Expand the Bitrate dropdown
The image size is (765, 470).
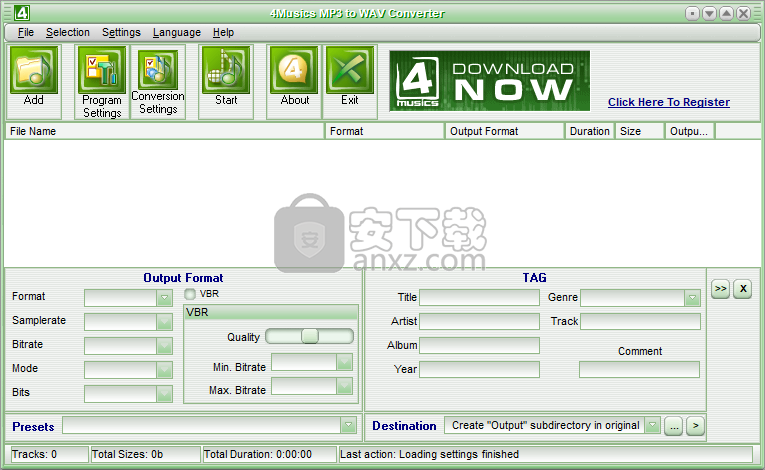(164, 346)
